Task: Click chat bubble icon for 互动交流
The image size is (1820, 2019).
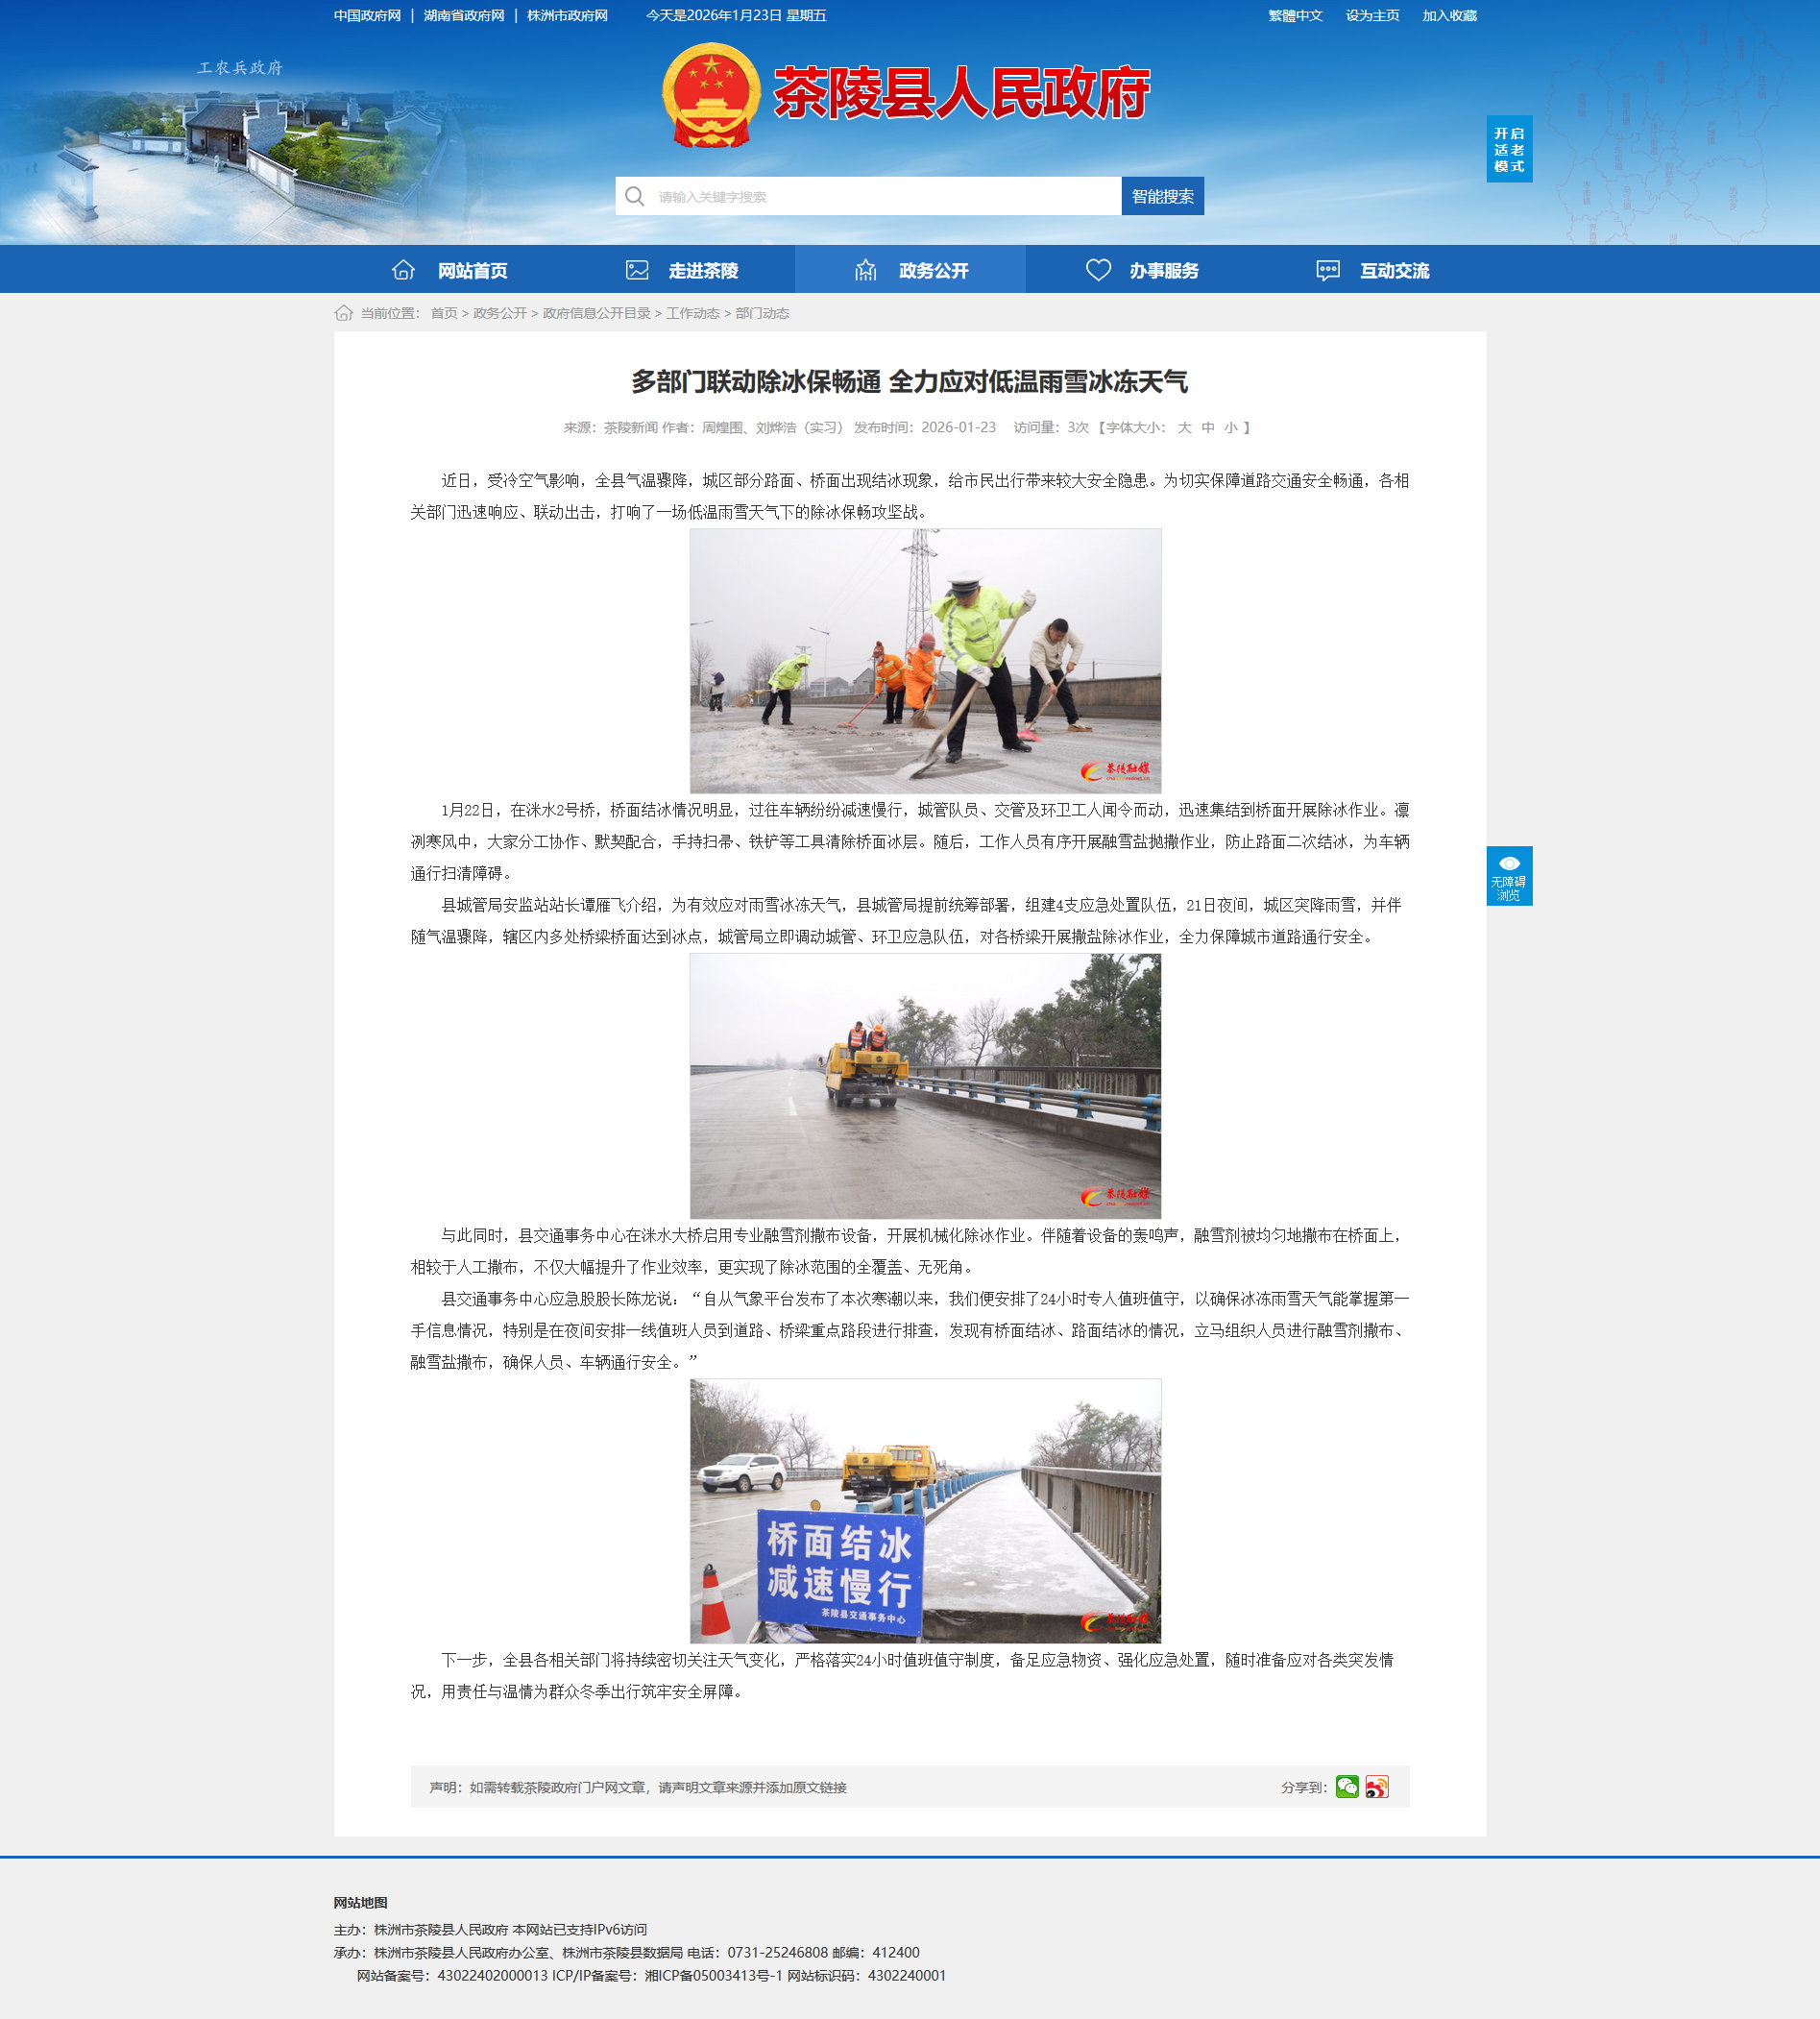Action: point(1327,270)
